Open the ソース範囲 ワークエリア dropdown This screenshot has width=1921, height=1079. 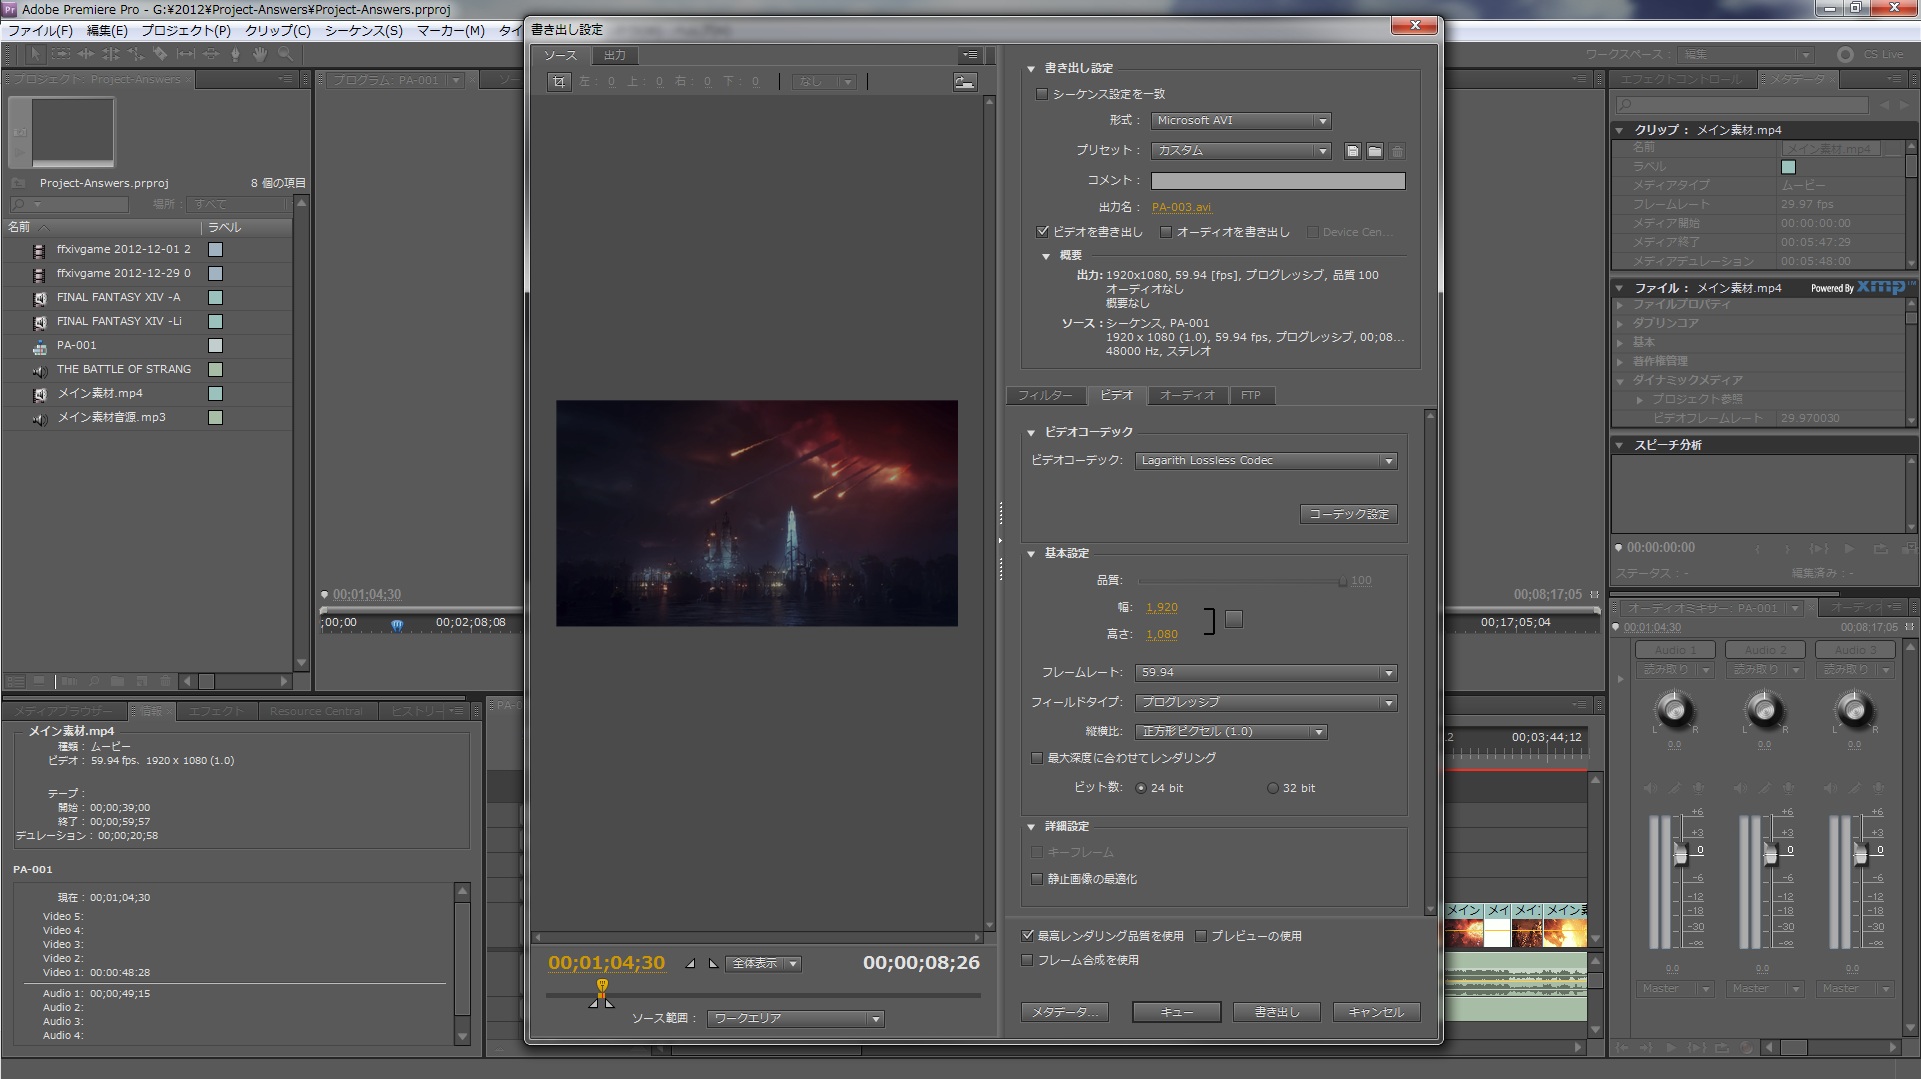(795, 1019)
